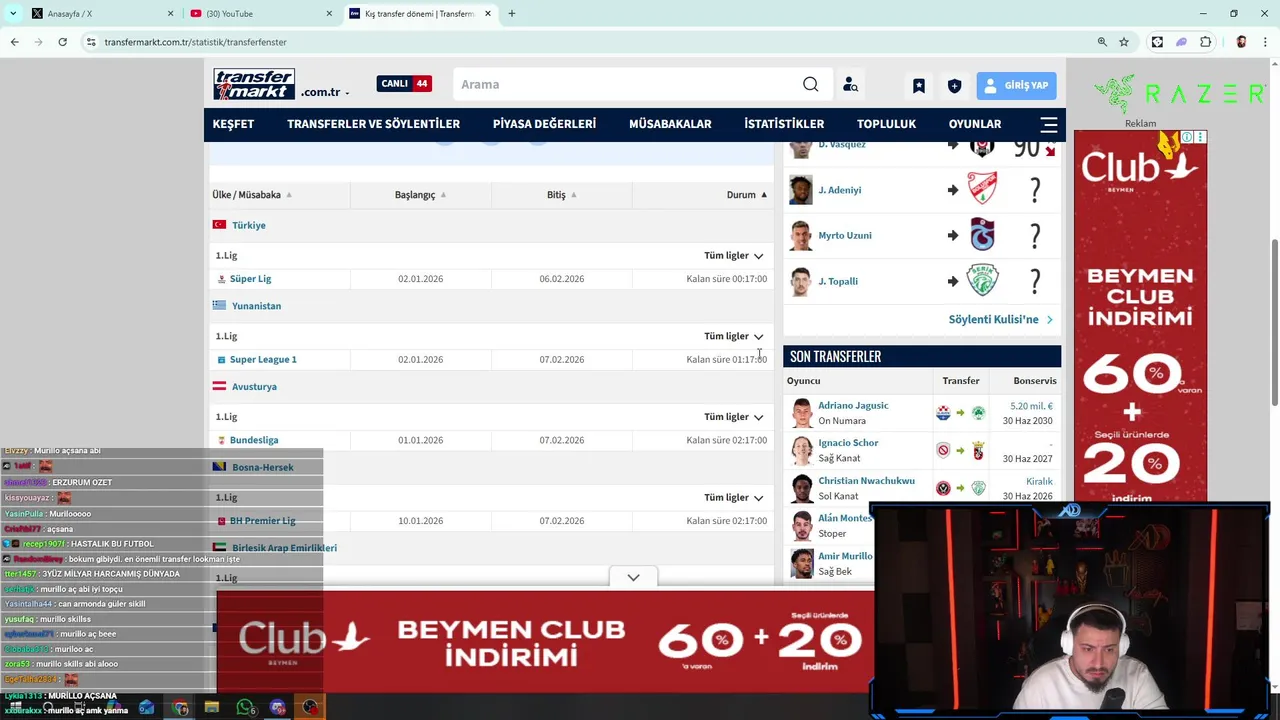Open the TOPLULUK menu
Image resolution: width=1280 pixels, height=720 pixels.
(886, 124)
